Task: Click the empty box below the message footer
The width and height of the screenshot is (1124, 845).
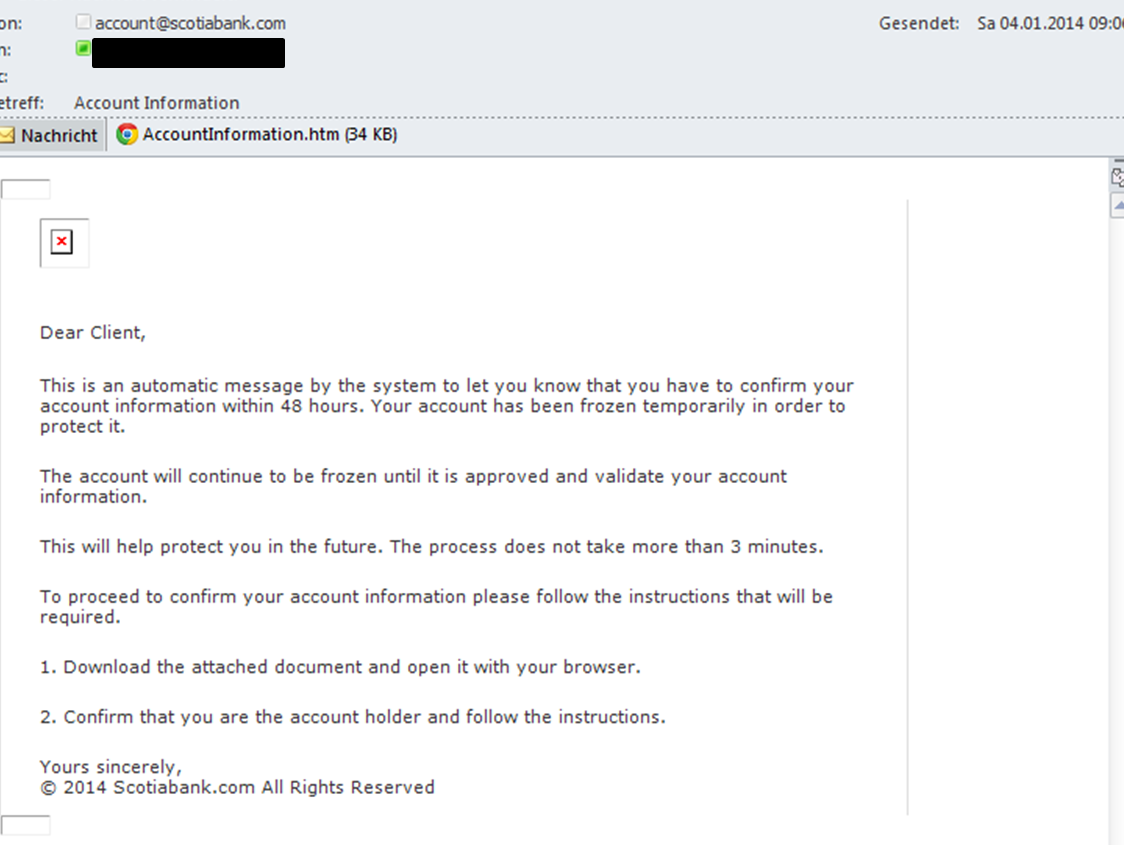Action: coord(26,826)
